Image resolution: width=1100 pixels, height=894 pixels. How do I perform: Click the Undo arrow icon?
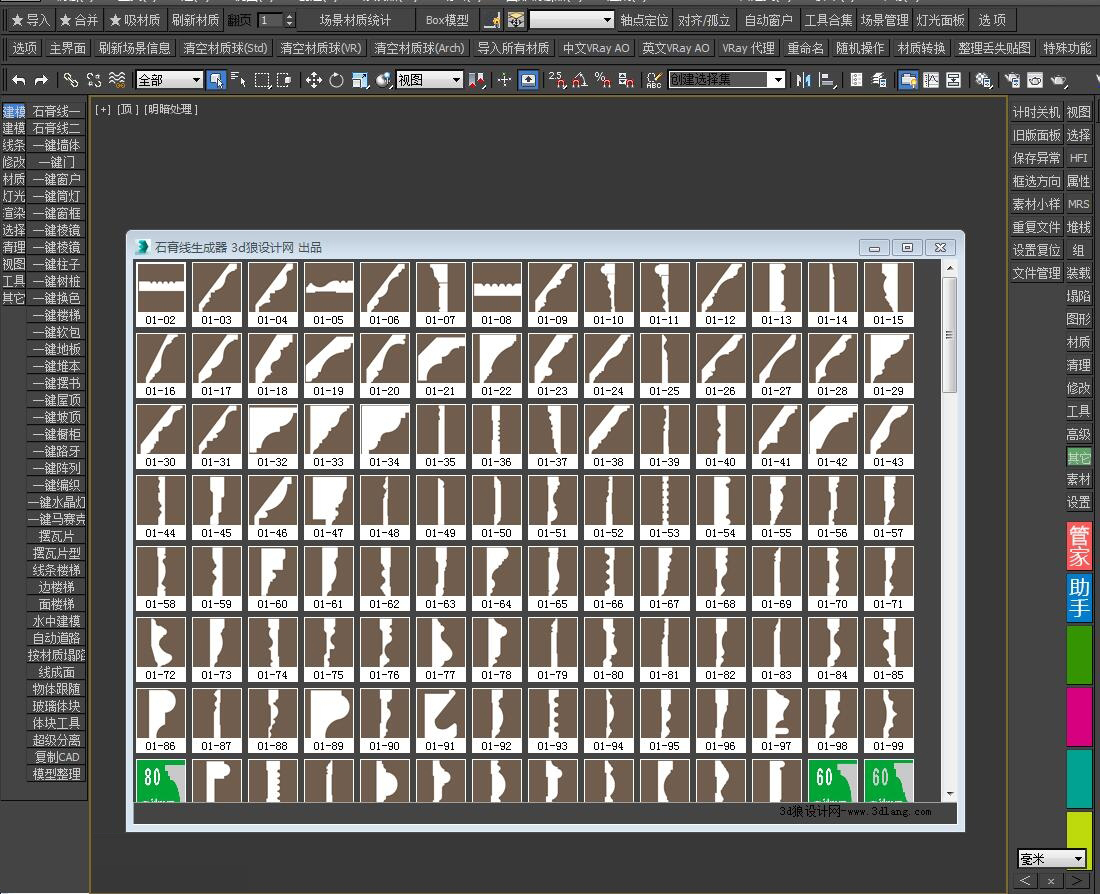(19, 81)
